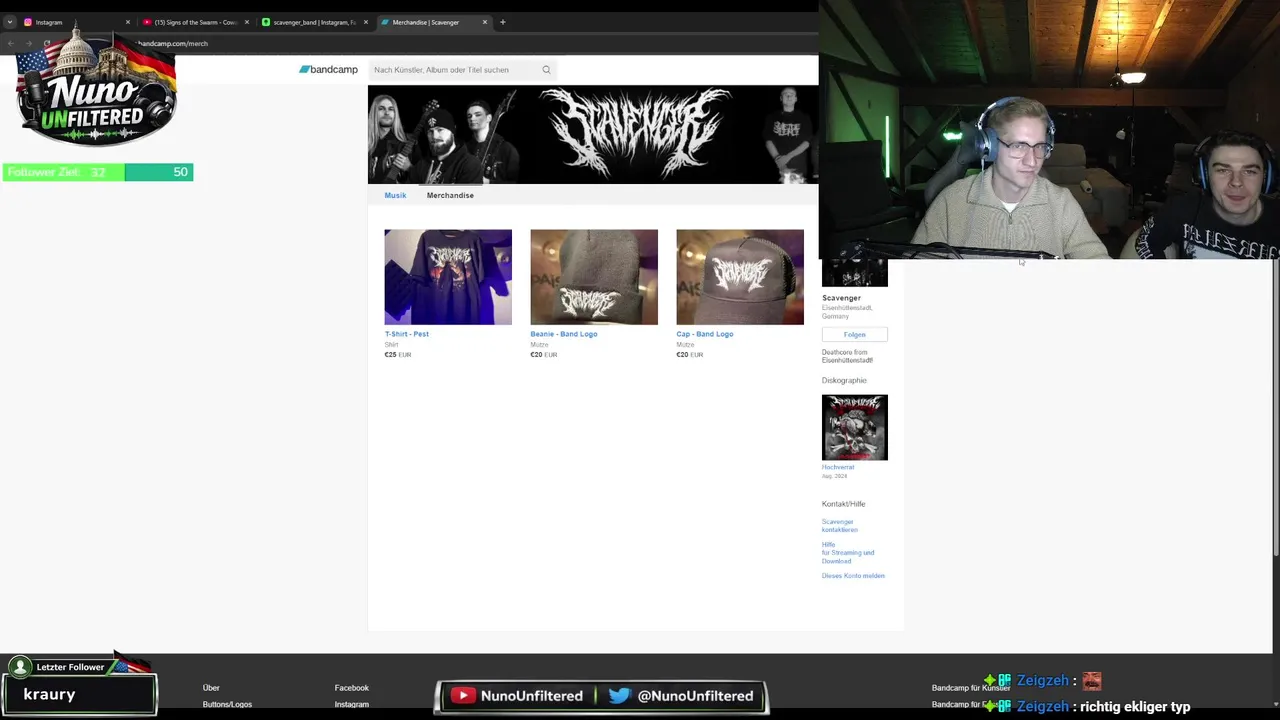Viewport: 1280px width, 720px height.
Task: Open the Hochverrat album title link
Action: point(838,467)
